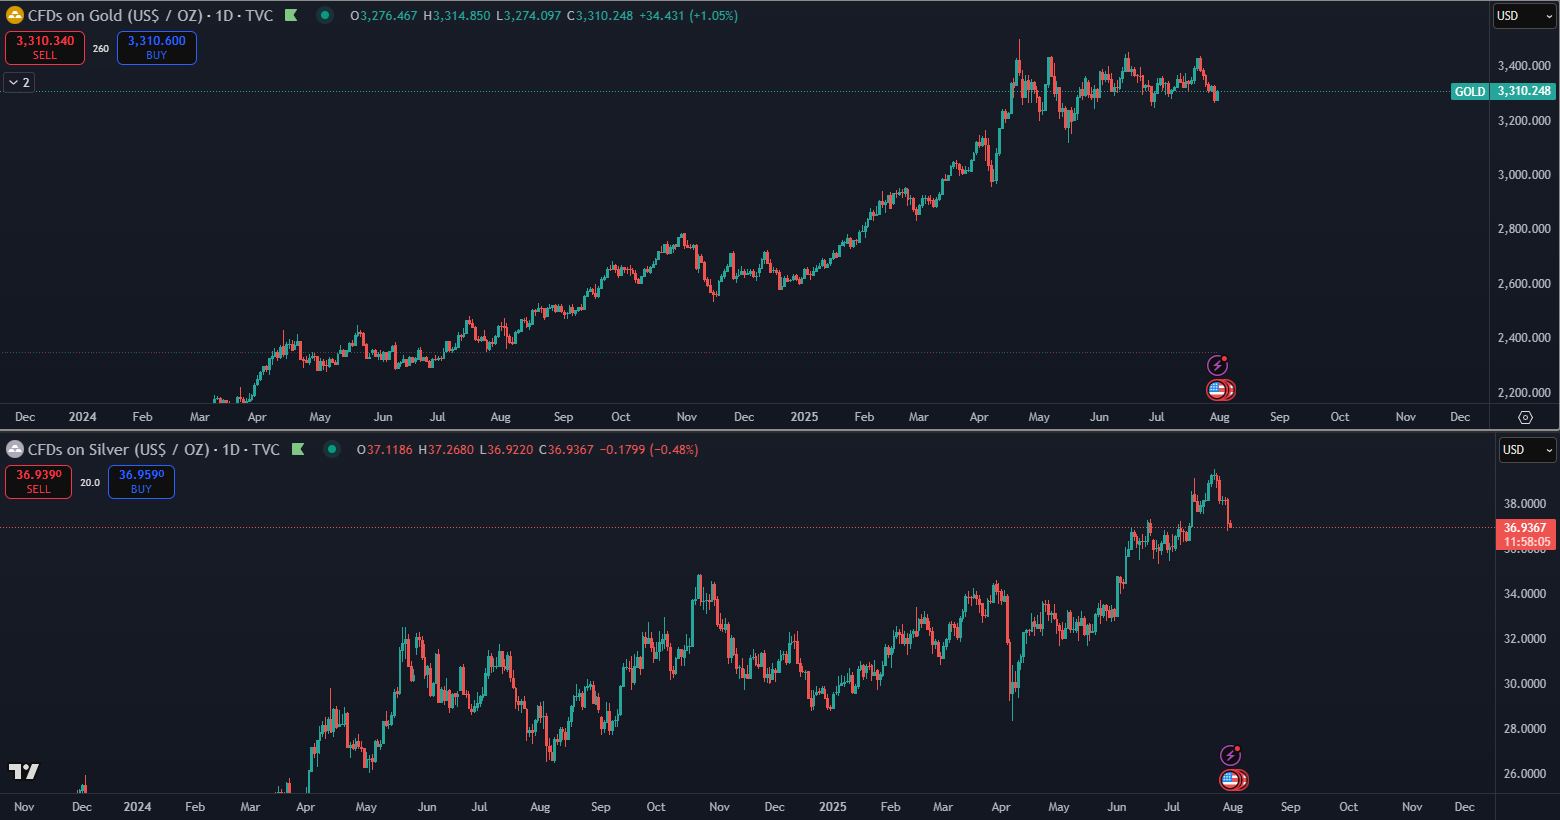Click the lightning bolt event on Silver chart

point(1230,755)
